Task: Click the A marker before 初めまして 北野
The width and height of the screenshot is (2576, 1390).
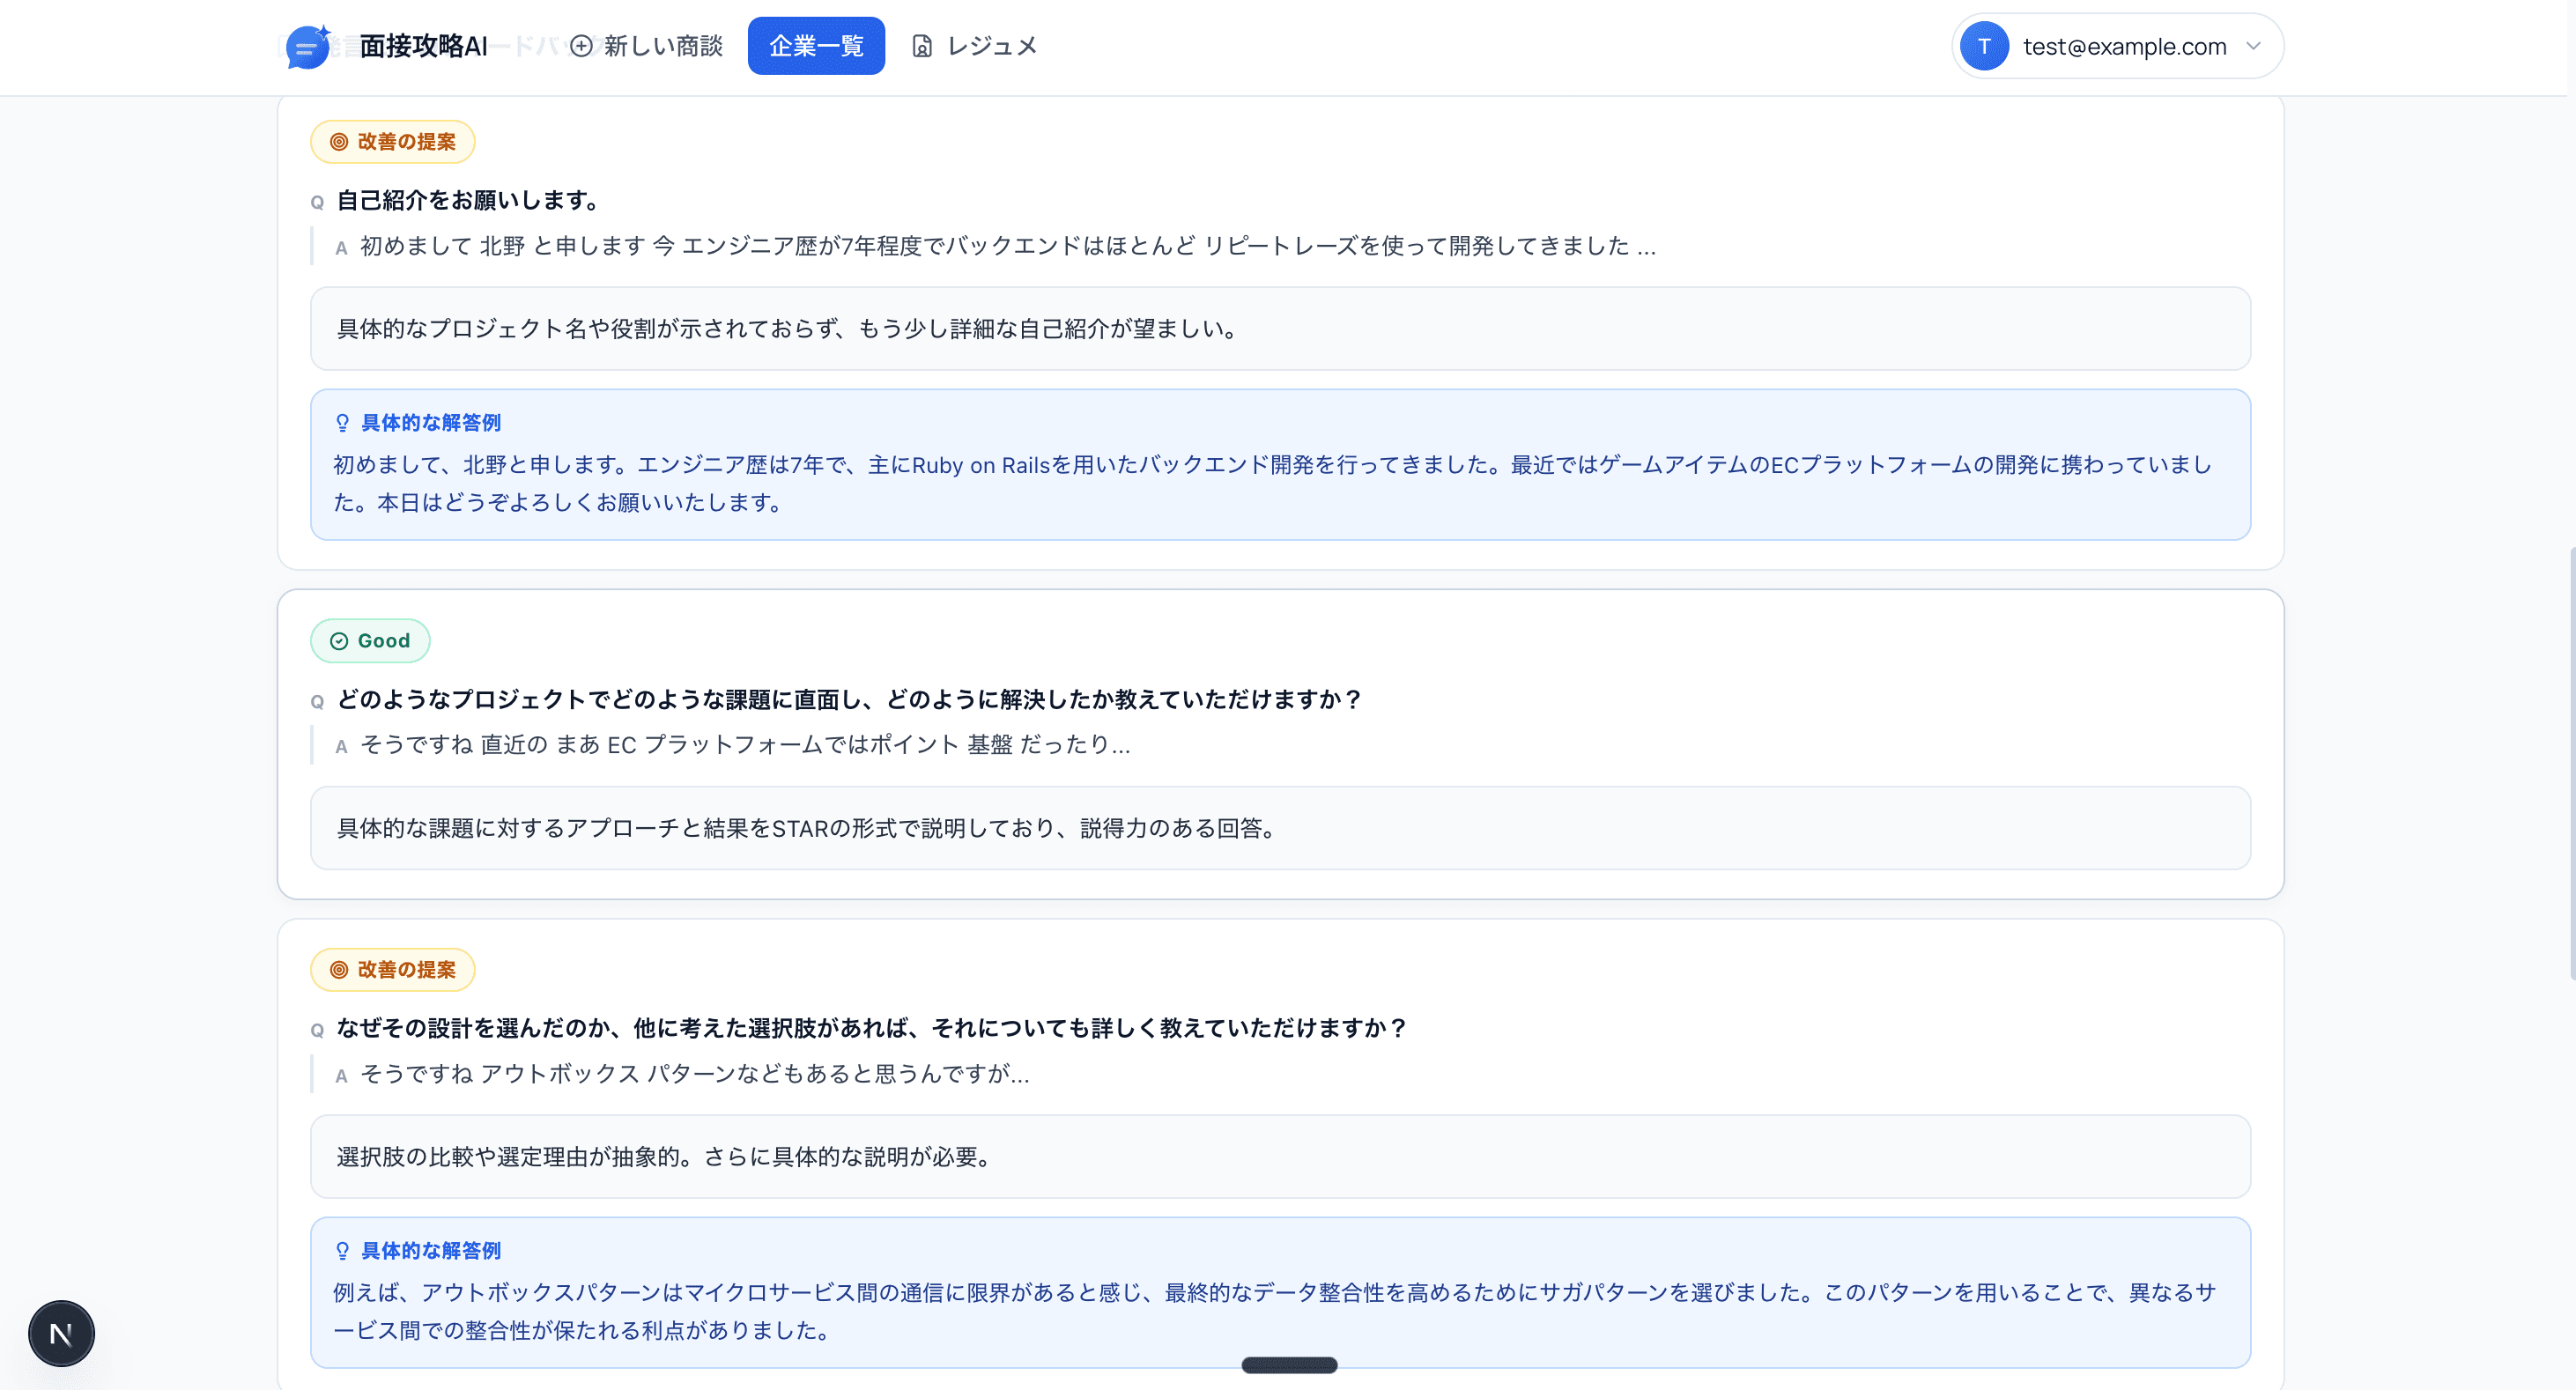Action: tap(341, 248)
